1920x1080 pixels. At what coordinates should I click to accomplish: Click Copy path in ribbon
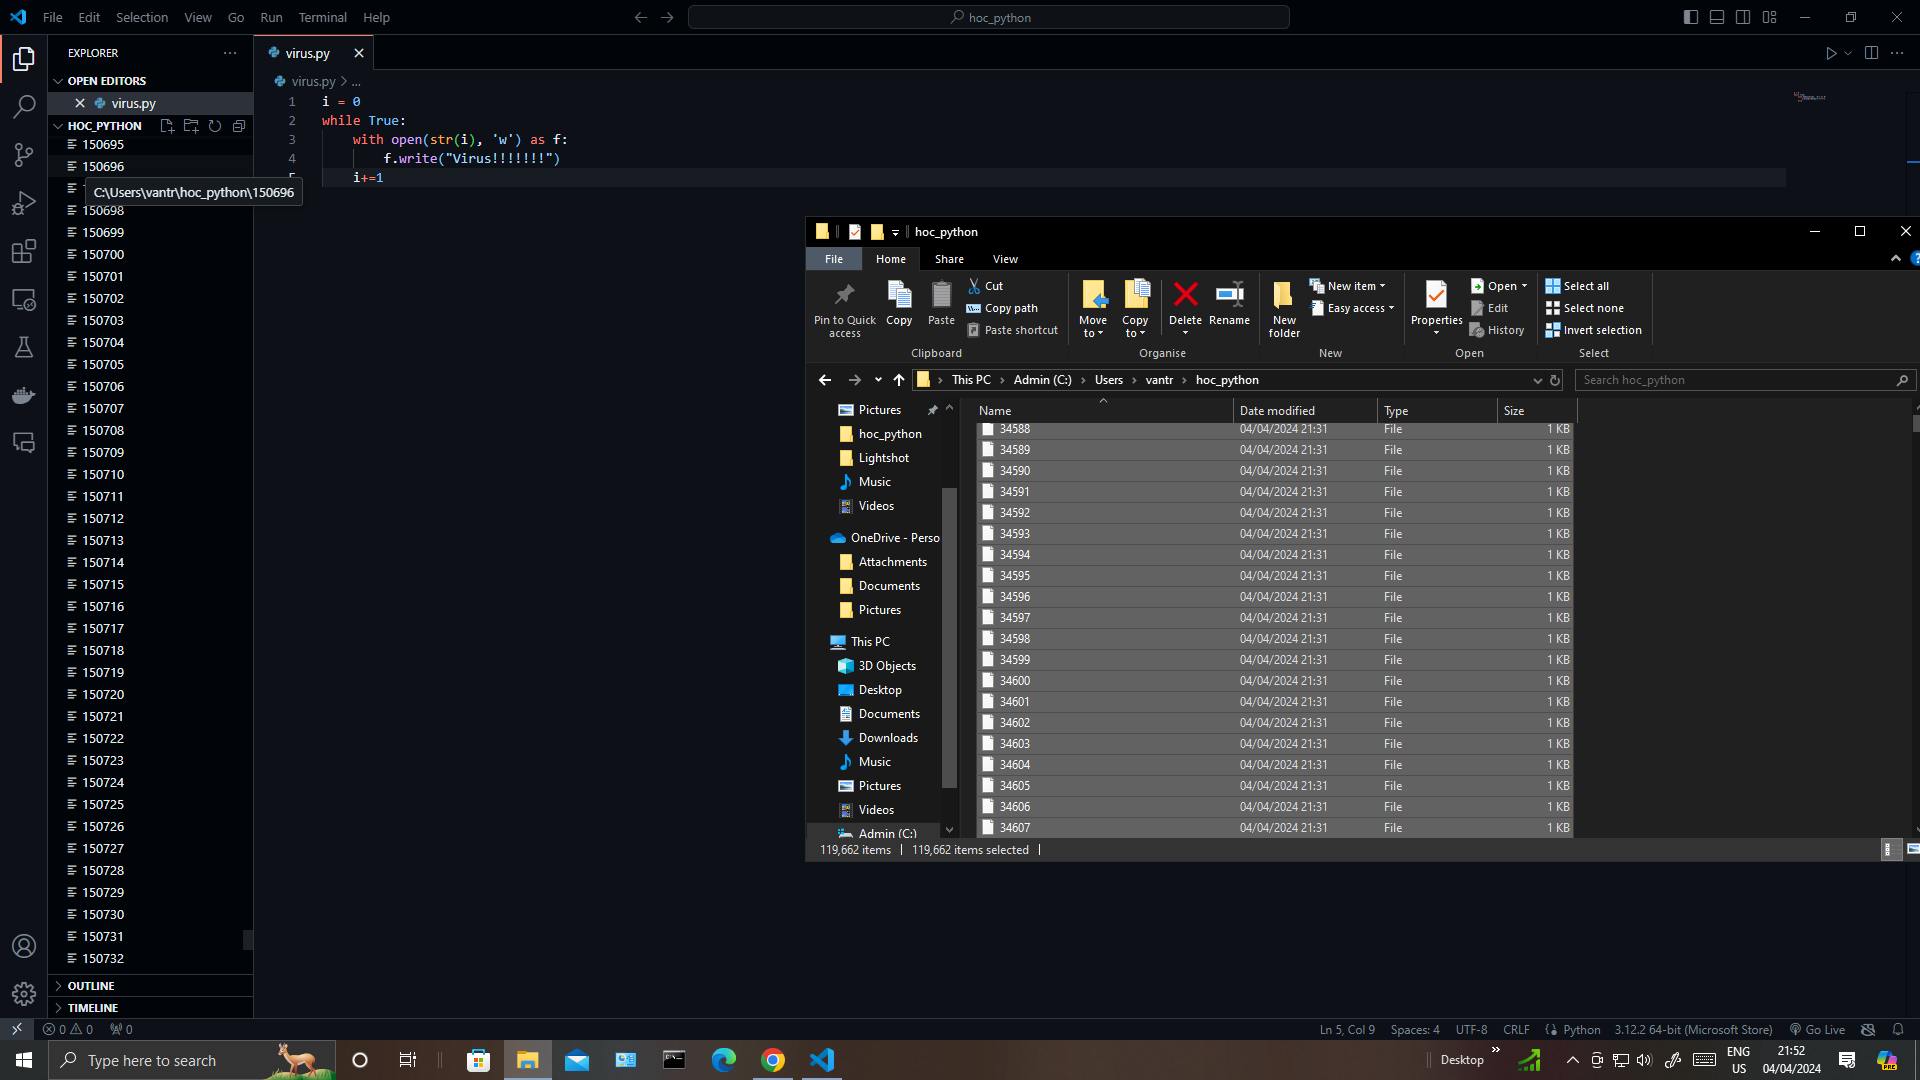click(1002, 308)
